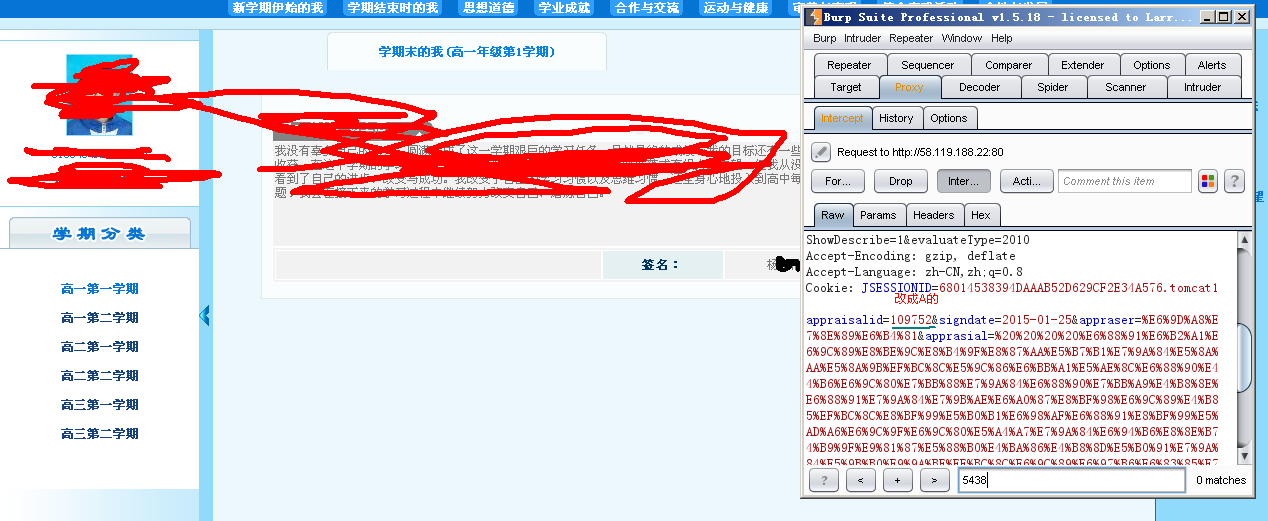Open the Burp menu
This screenshot has width=1268, height=521.
click(x=825, y=38)
